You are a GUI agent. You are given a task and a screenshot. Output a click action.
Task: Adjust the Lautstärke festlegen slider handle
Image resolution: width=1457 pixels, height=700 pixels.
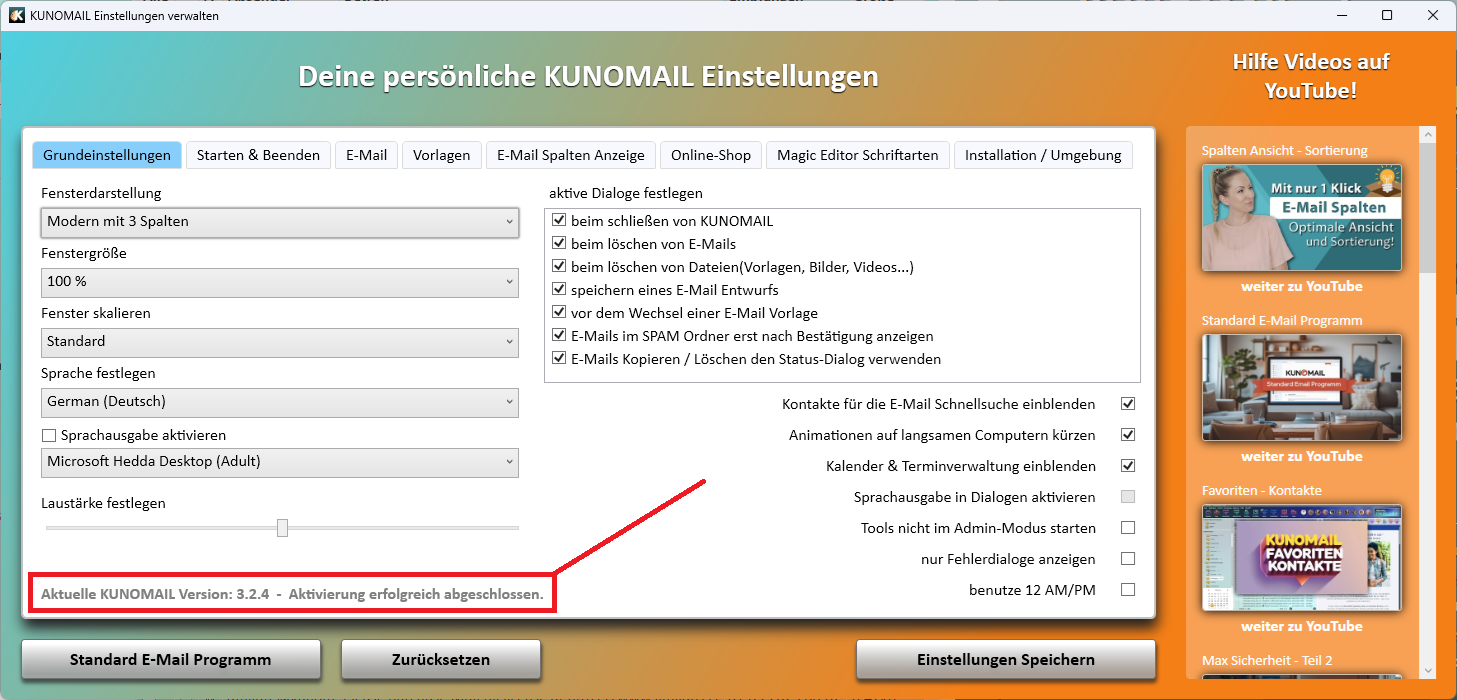coord(283,527)
